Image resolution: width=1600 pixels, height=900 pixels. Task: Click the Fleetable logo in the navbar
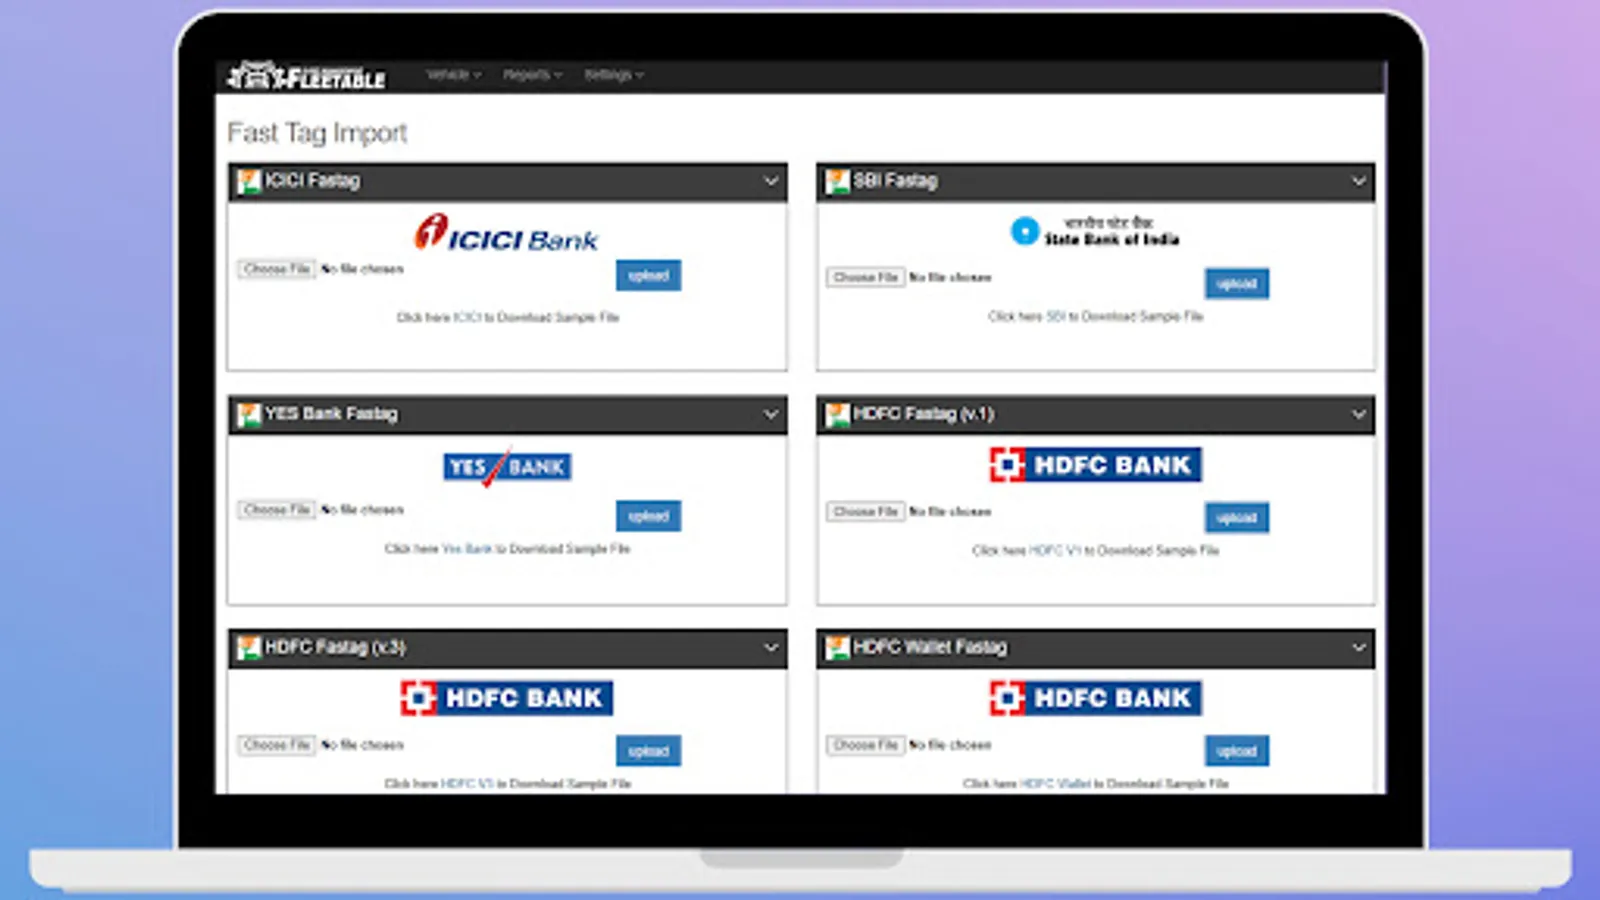(306, 76)
